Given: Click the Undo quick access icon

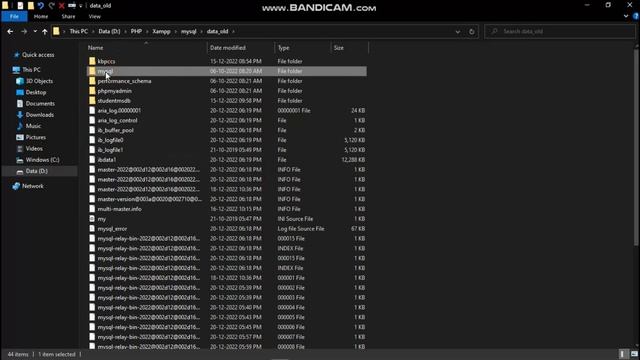Looking at the screenshot, I should [x=40, y=6].
